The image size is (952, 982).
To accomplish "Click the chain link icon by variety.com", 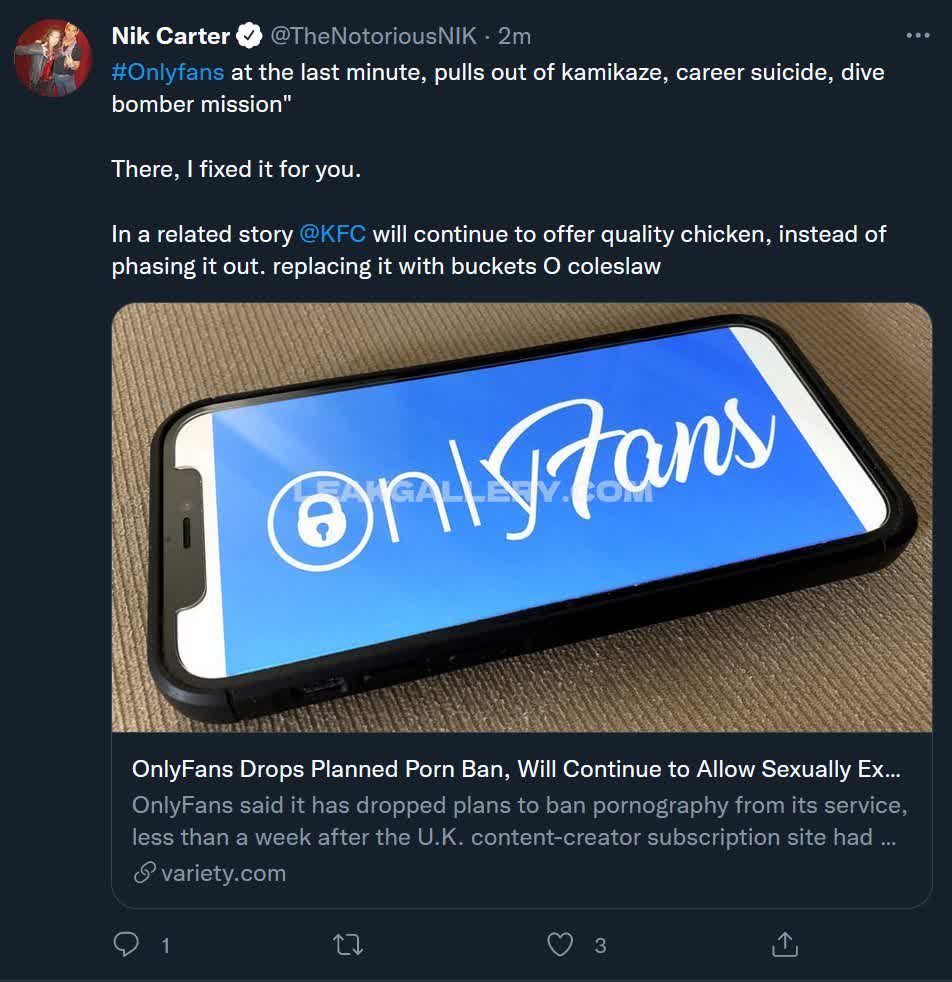I will point(144,873).
